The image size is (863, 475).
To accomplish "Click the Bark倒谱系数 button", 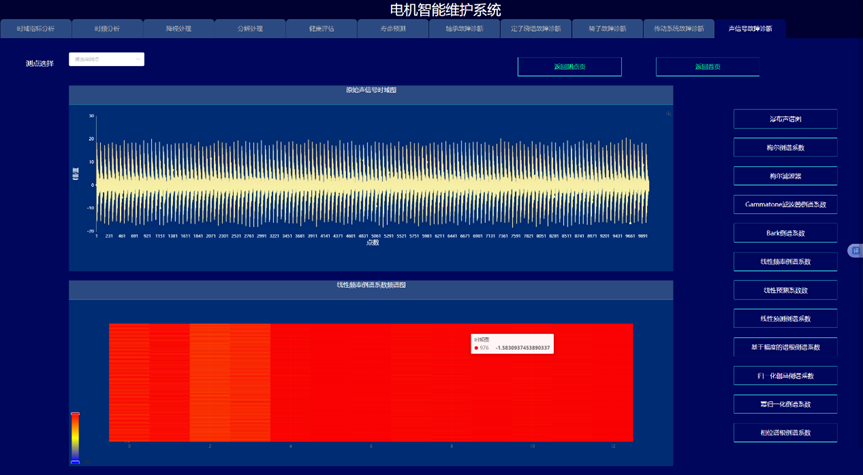I will point(785,233).
